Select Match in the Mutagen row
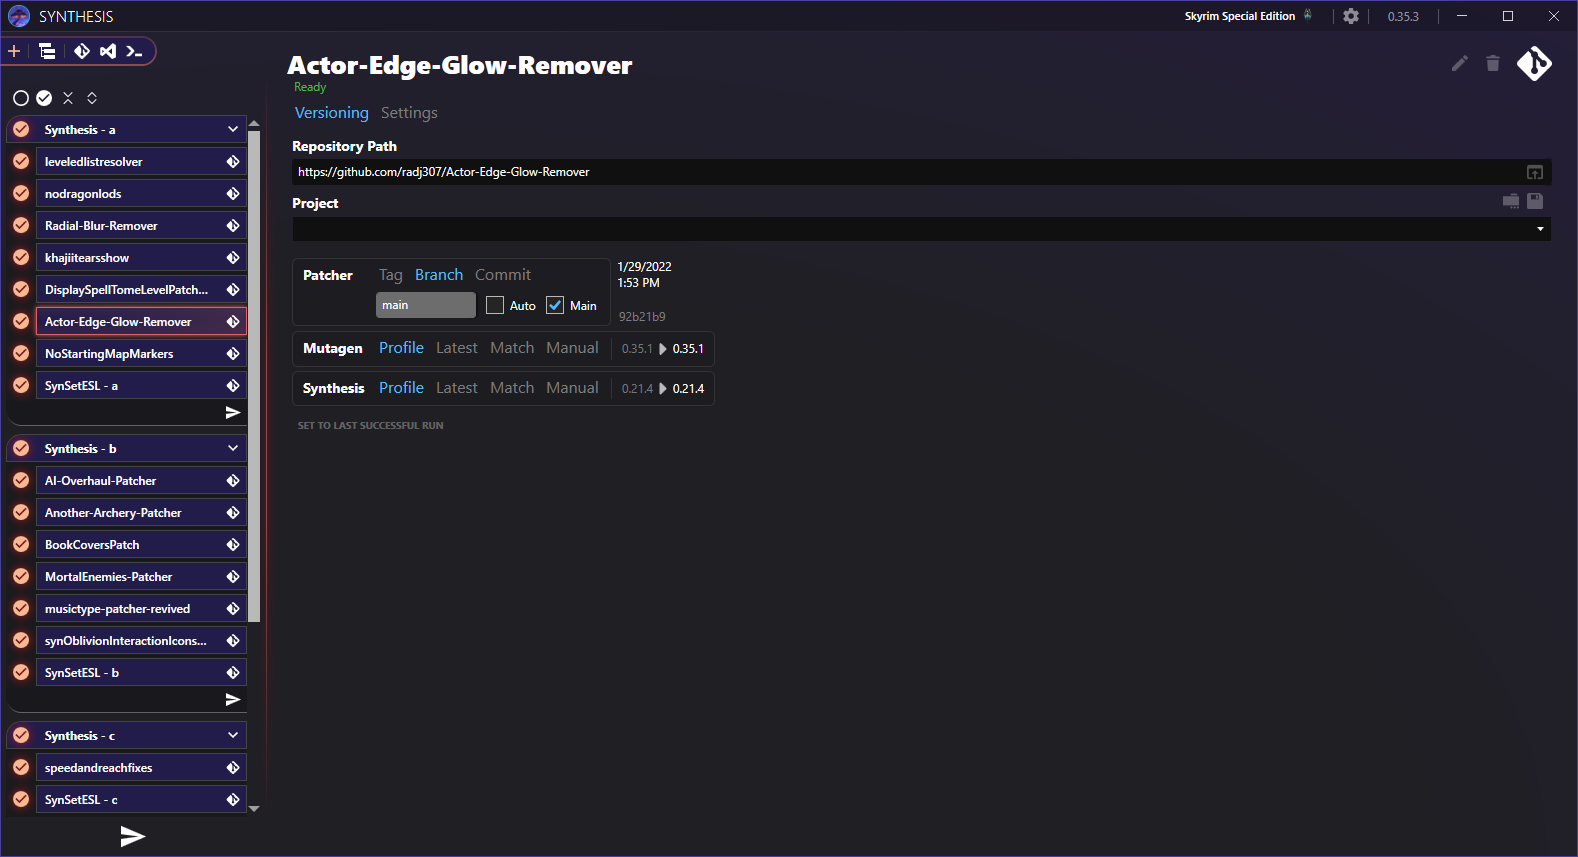 pyautogui.click(x=512, y=348)
